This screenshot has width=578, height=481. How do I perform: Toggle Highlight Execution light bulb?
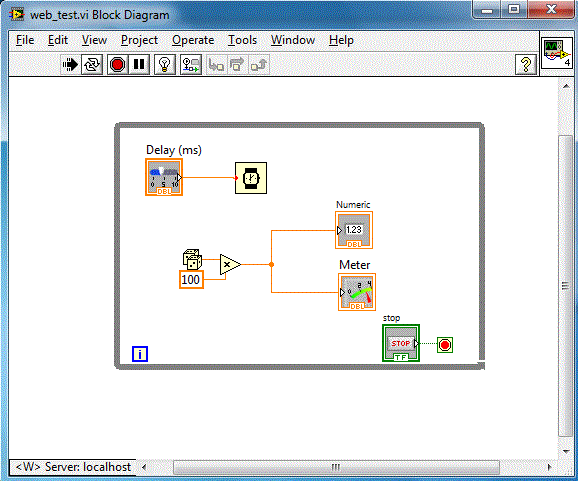(164, 65)
